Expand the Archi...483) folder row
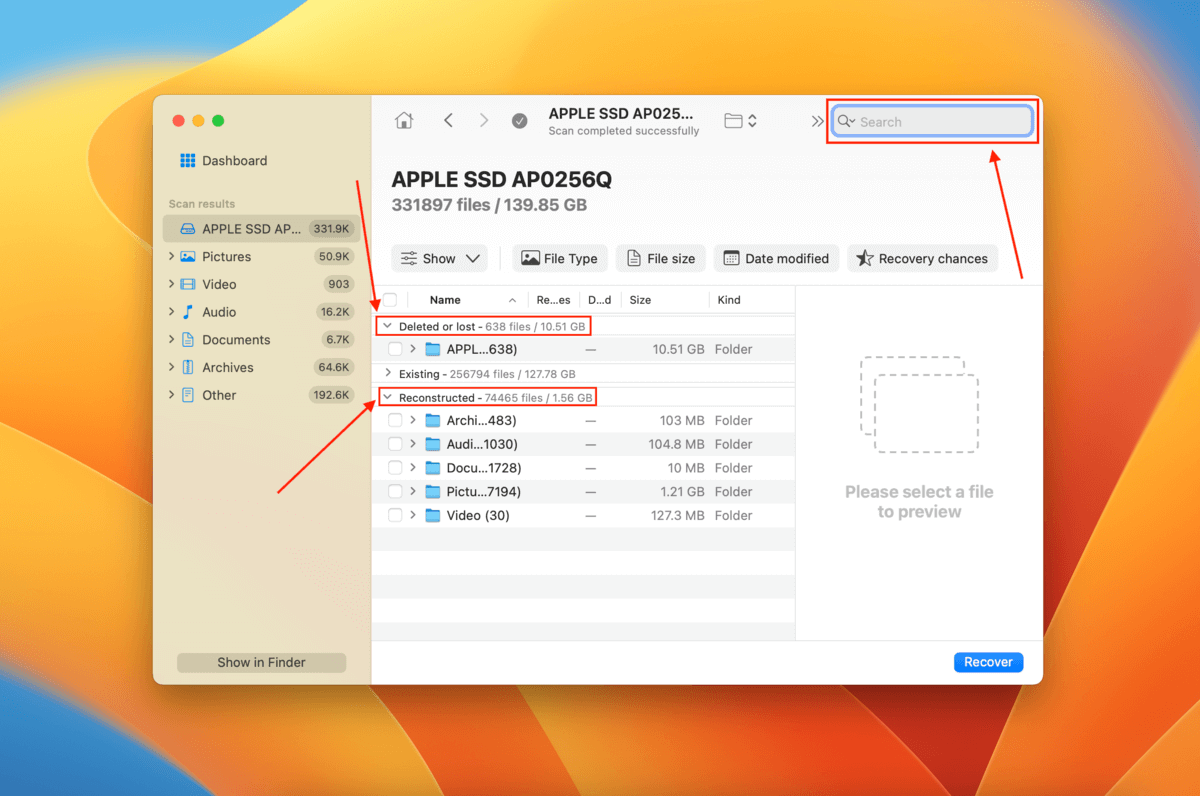 [413, 421]
